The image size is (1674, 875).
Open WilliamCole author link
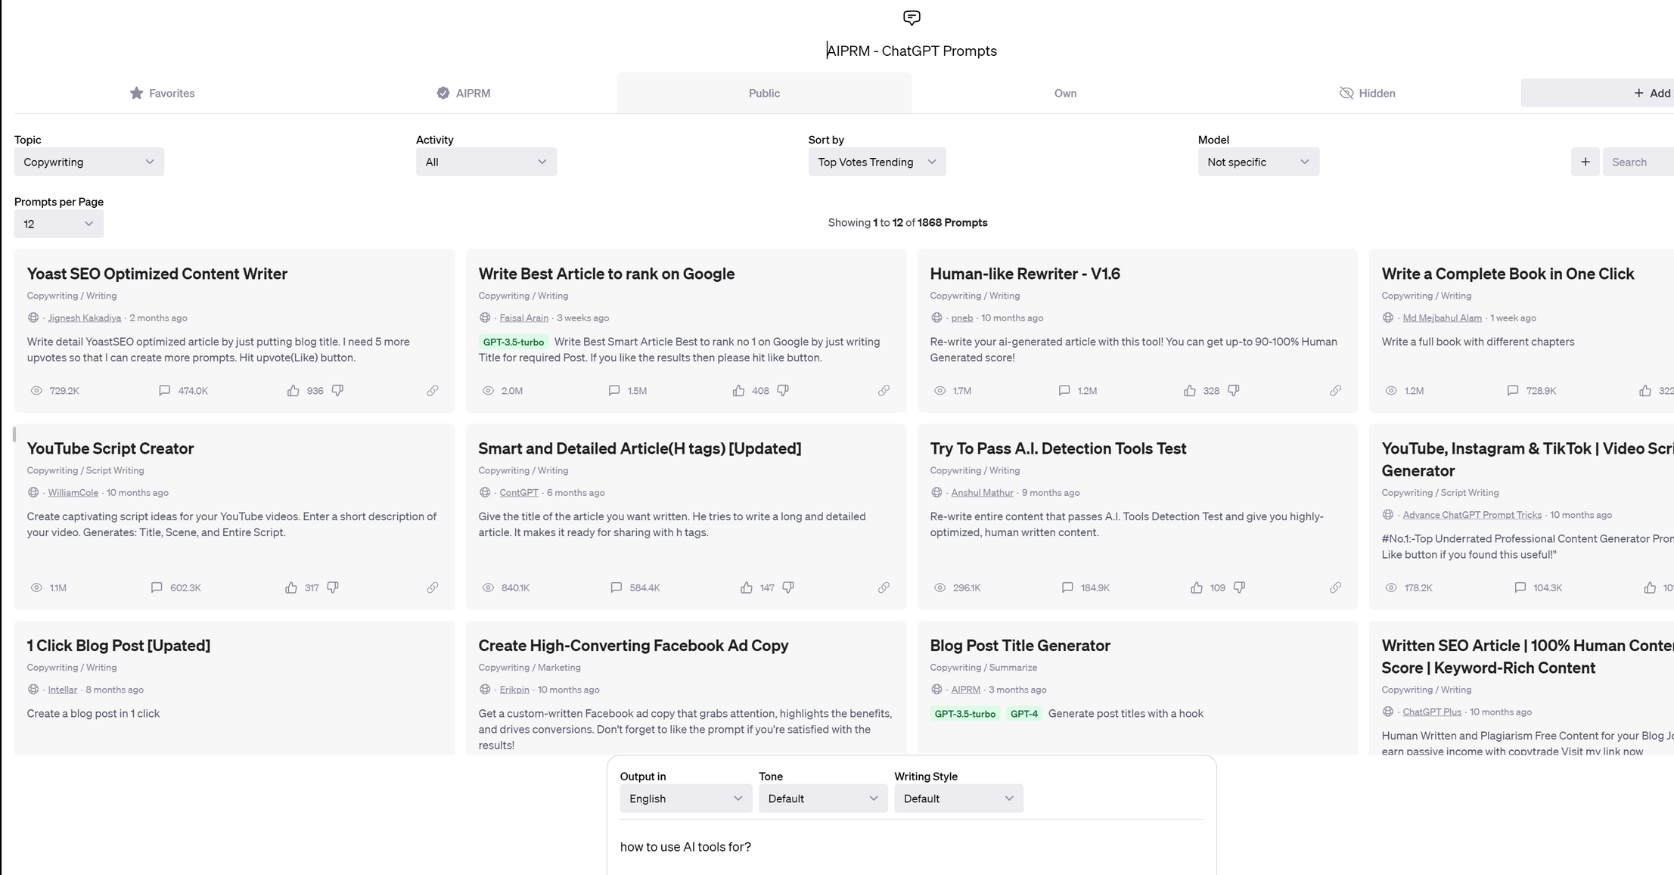pyautogui.click(x=73, y=493)
